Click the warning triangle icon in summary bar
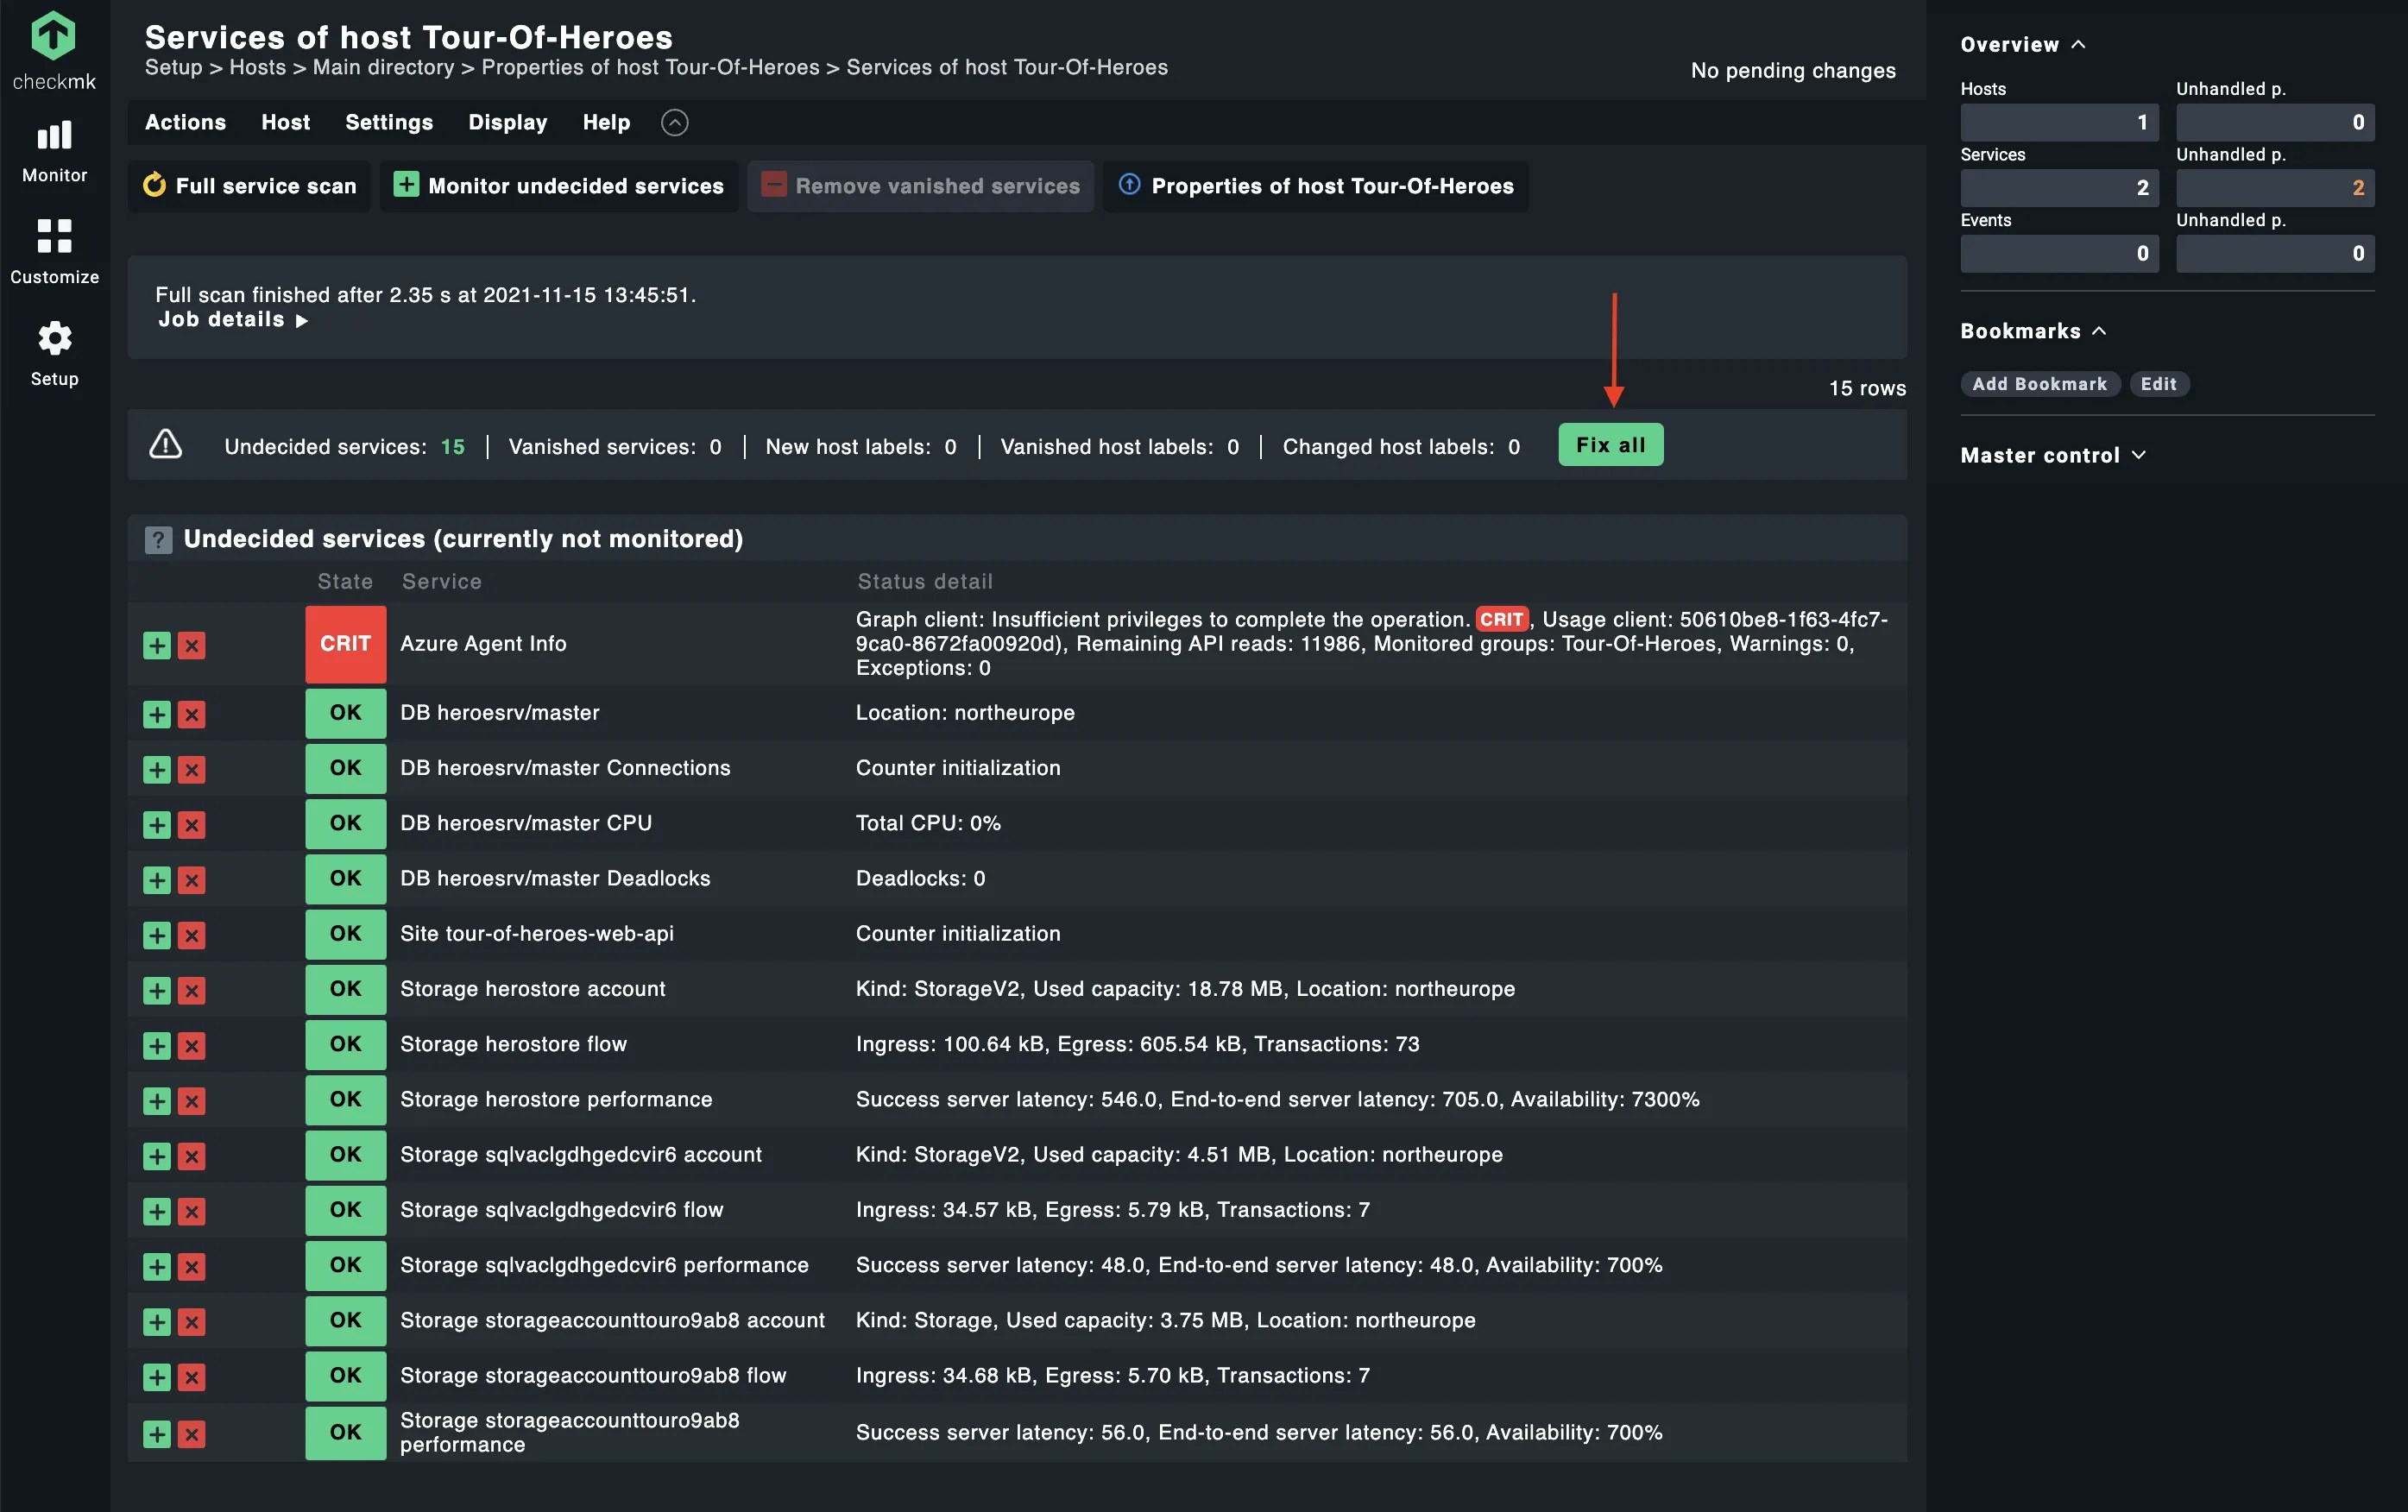This screenshot has width=2408, height=1512. [x=165, y=444]
